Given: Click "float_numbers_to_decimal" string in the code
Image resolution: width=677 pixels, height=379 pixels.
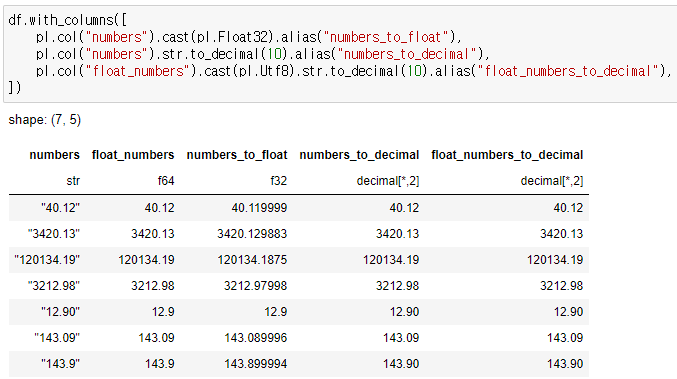Looking at the screenshot, I should pyautogui.click(x=568, y=71).
